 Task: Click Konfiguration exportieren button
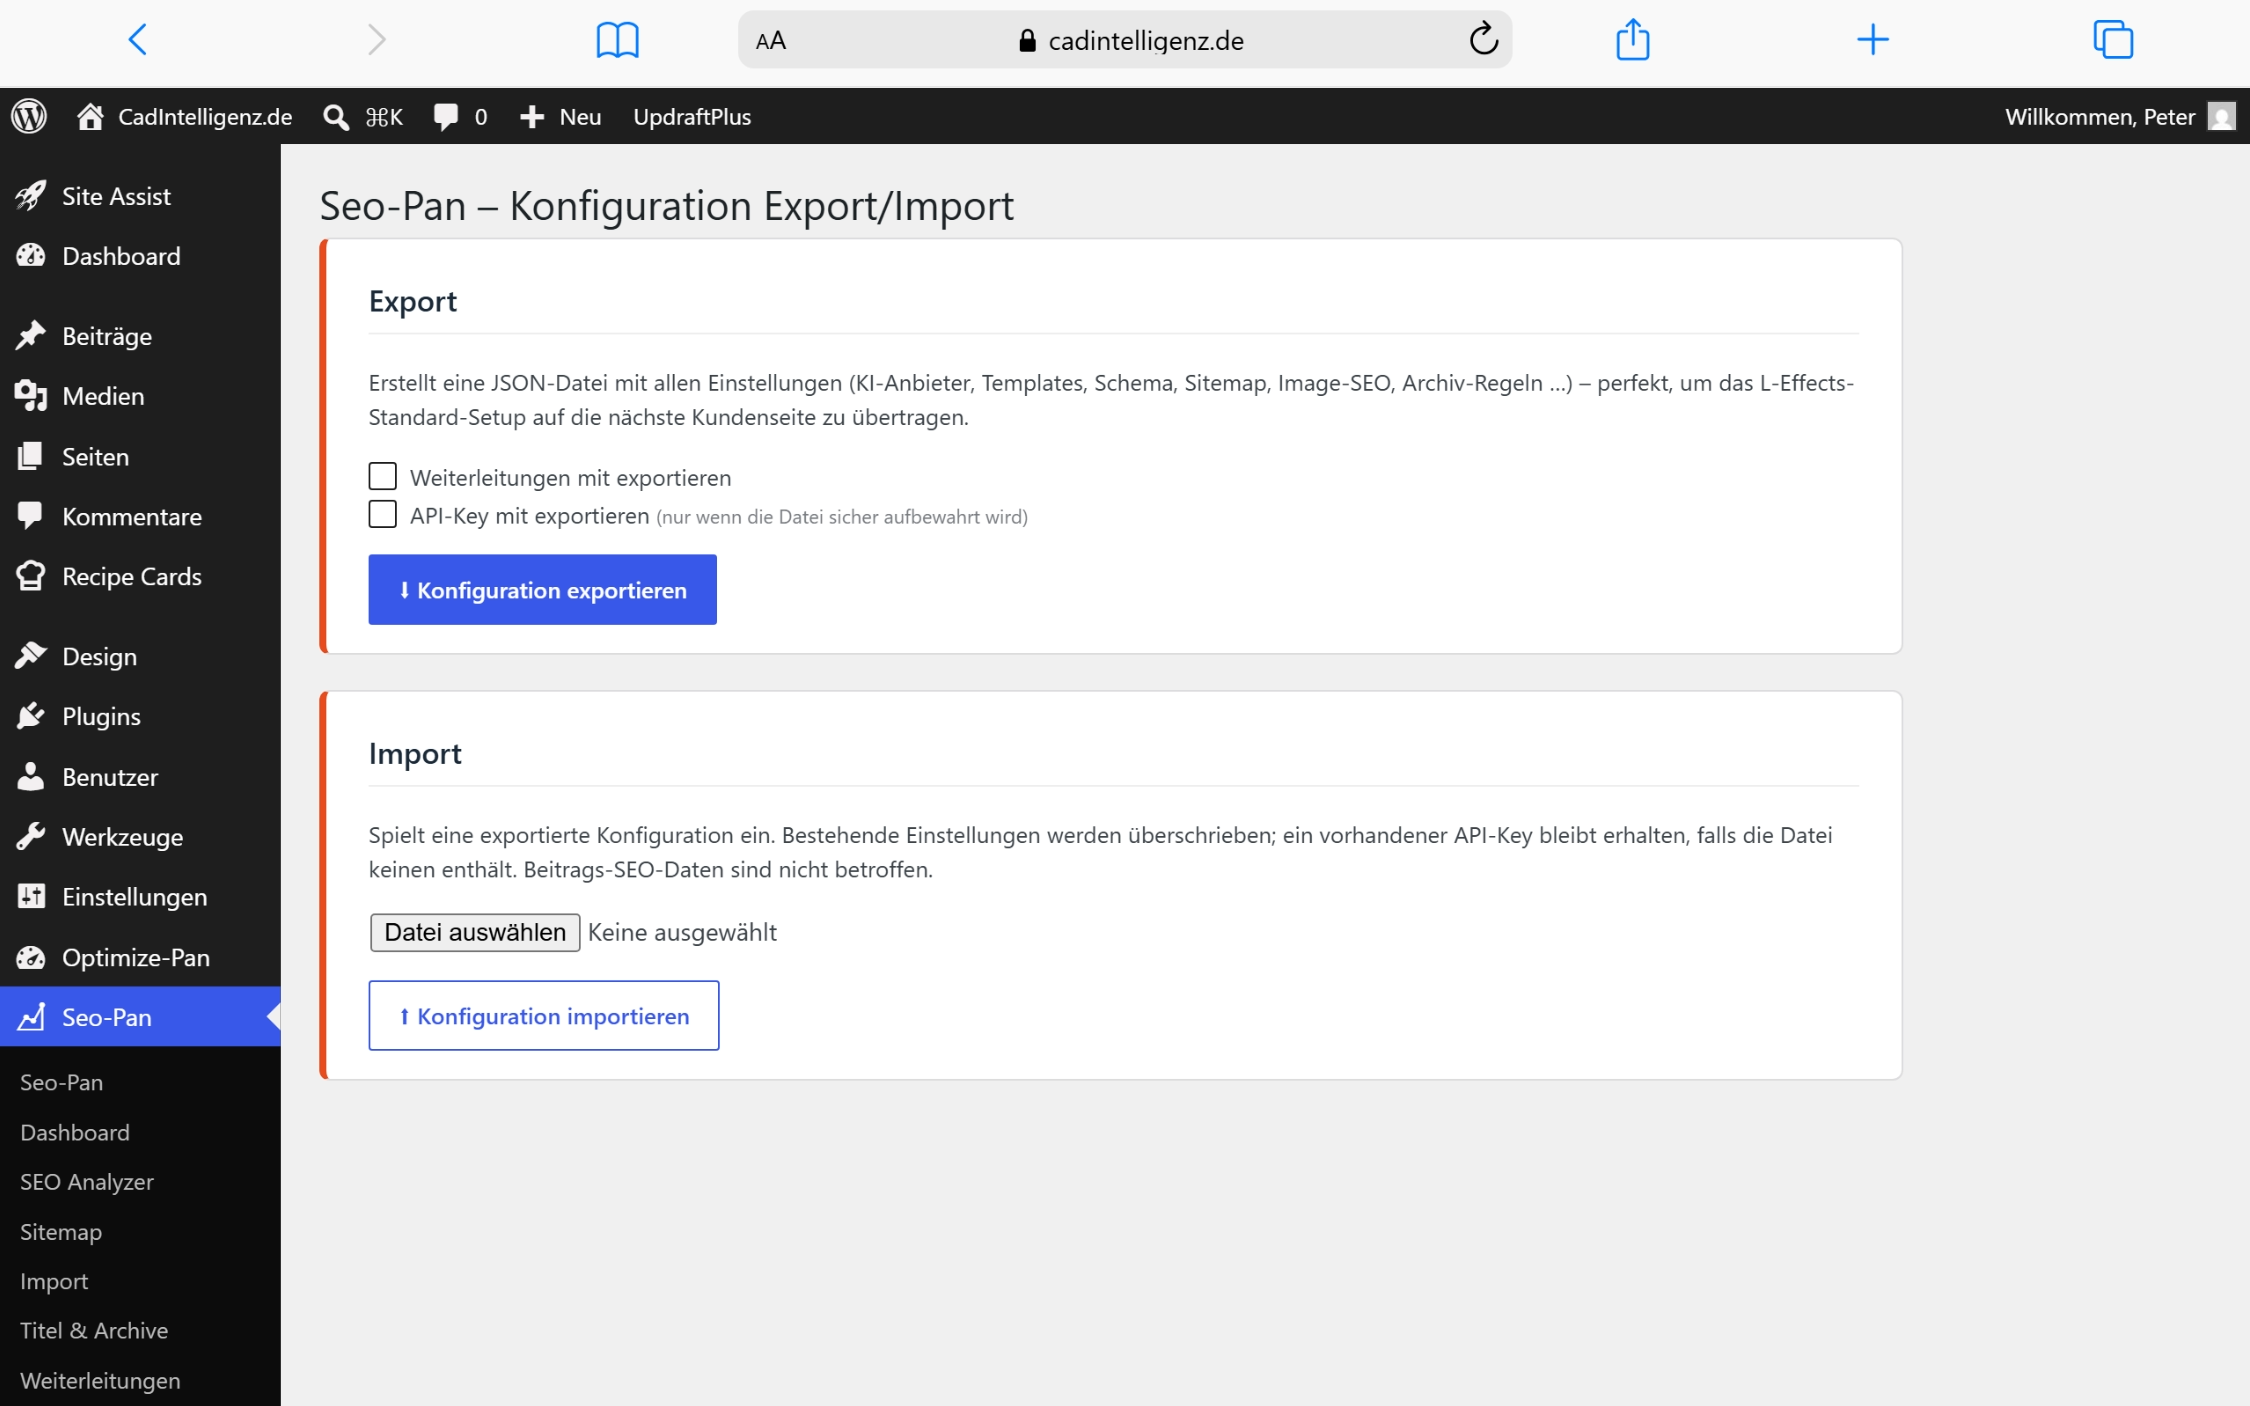pos(543,590)
